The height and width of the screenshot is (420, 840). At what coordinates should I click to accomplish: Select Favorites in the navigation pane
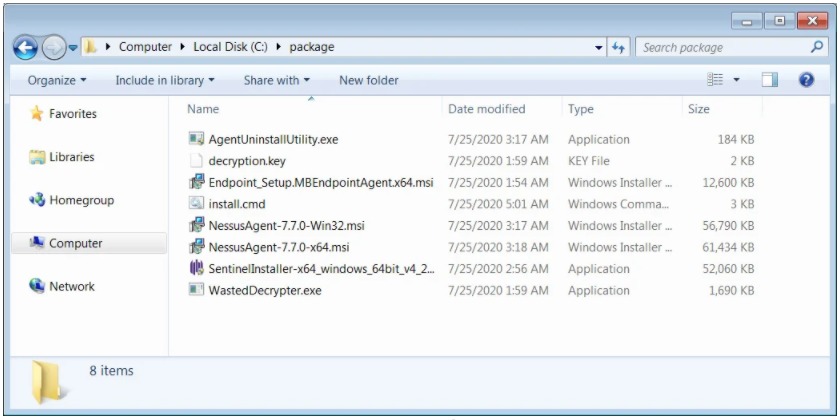[x=73, y=114]
